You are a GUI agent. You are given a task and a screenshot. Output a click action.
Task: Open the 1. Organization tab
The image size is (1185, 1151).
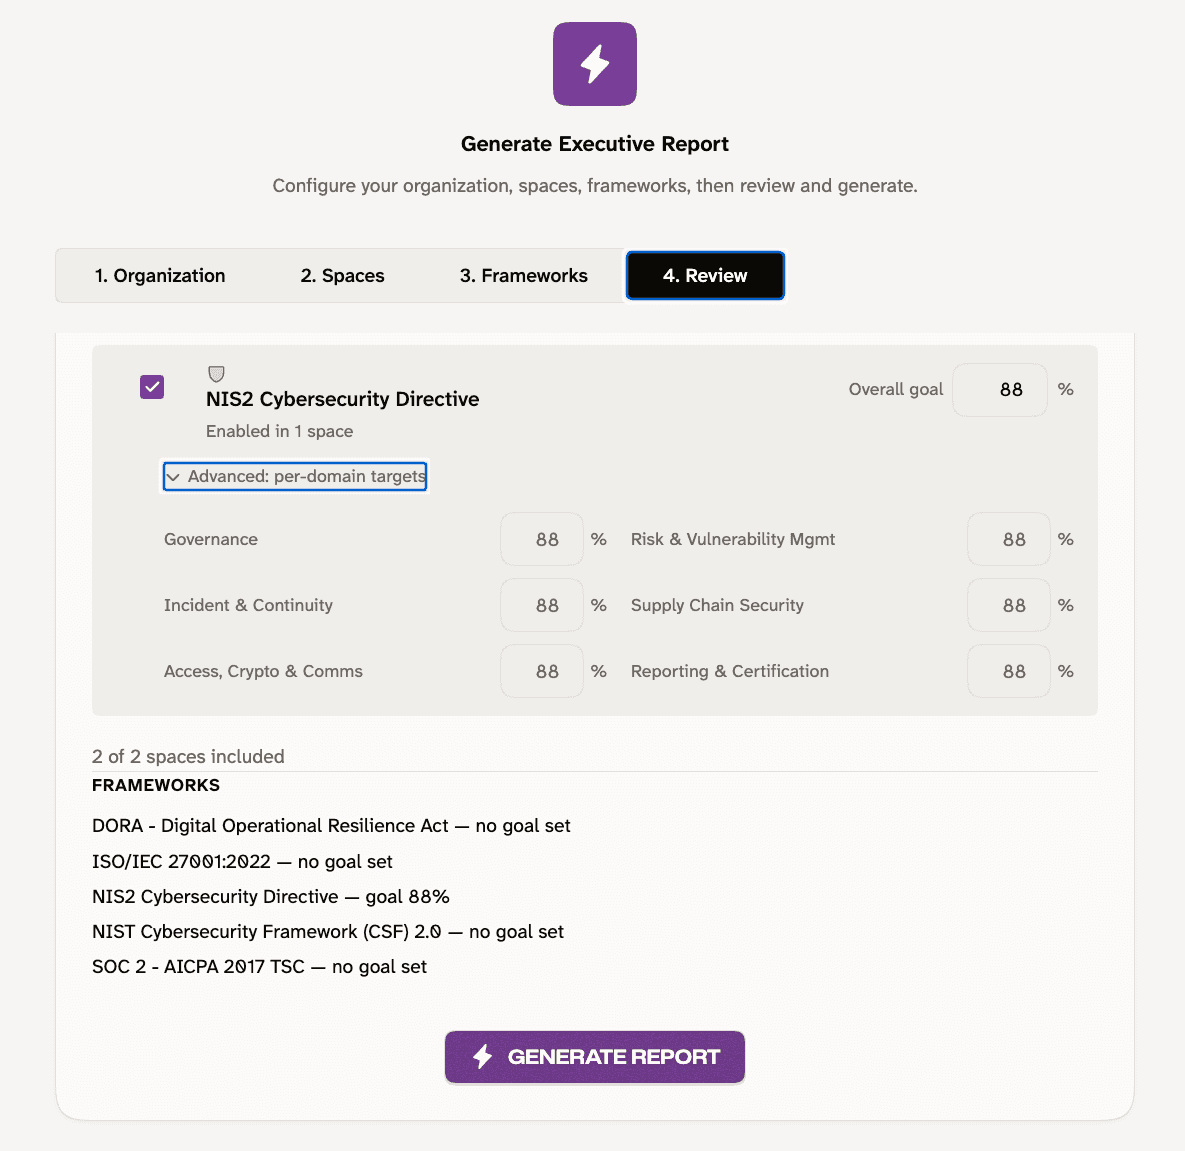[159, 276]
